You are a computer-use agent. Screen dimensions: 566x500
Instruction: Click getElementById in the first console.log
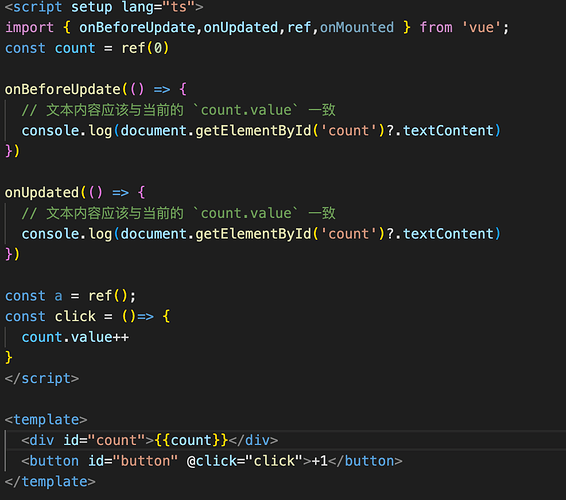tap(253, 131)
